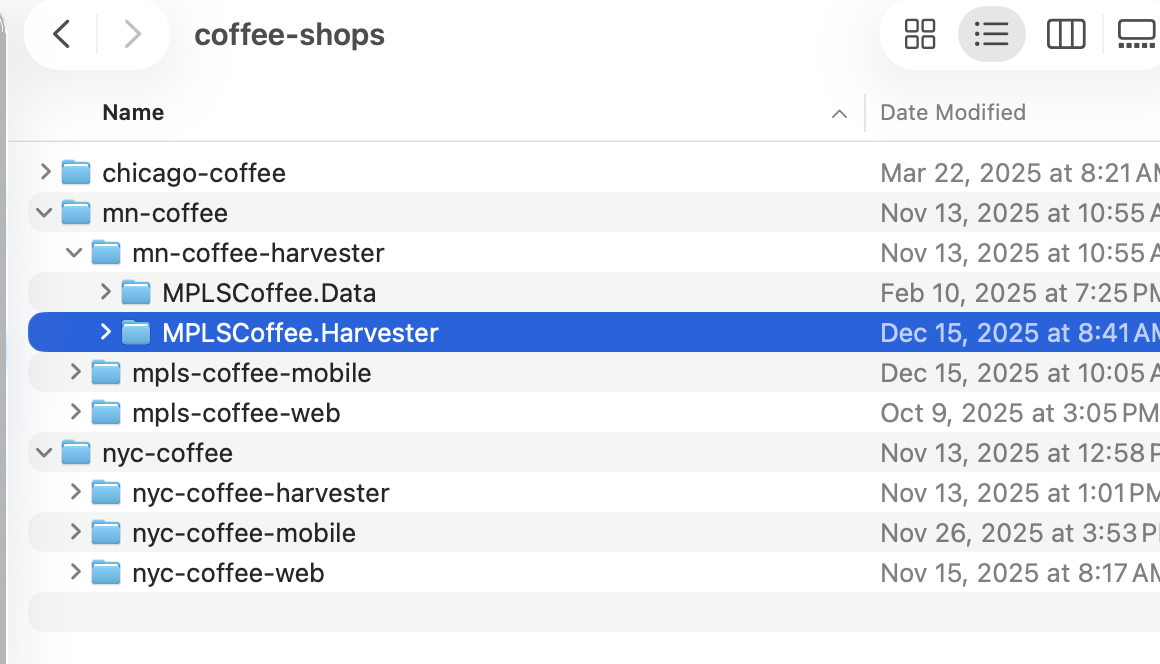Click the forward navigation arrow
This screenshot has width=1160, height=664.
point(133,33)
